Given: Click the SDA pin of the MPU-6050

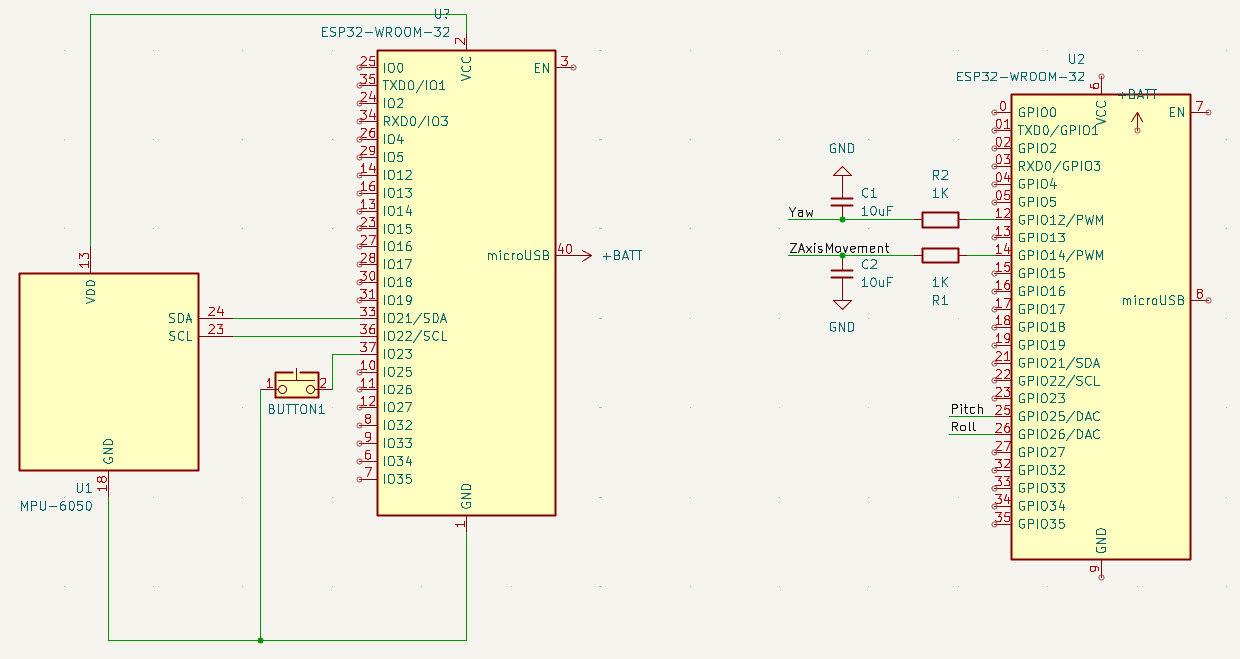Looking at the screenshot, I should point(180,318).
